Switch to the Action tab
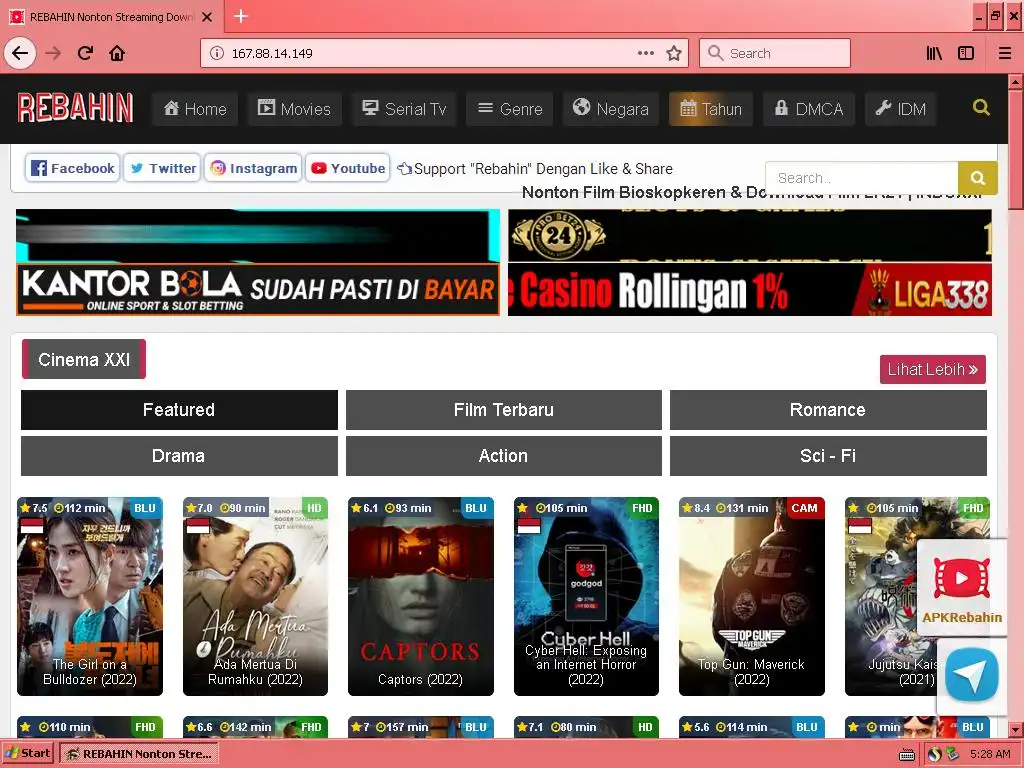The height and width of the screenshot is (768, 1024). click(504, 455)
